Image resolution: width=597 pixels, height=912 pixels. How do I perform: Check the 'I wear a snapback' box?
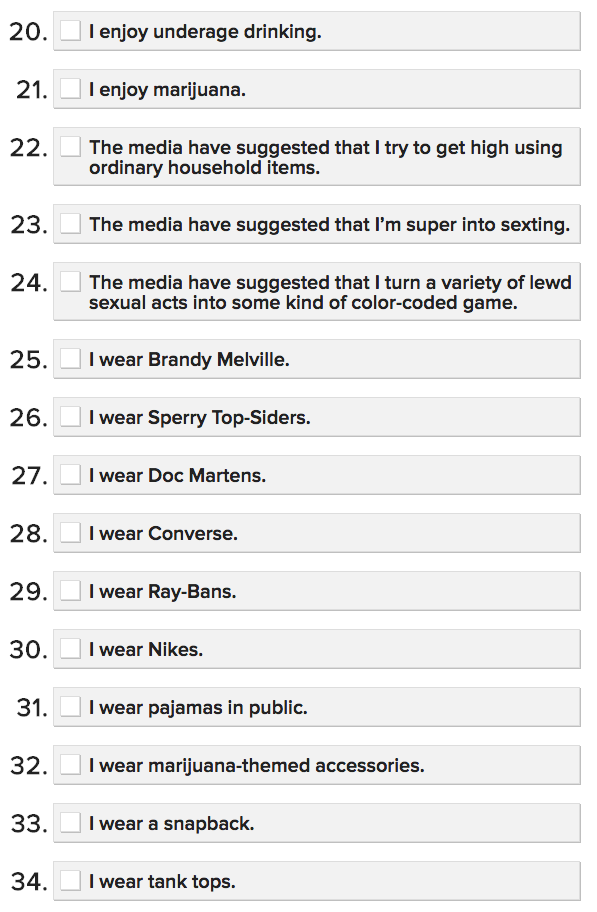click(x=69, y=822)
